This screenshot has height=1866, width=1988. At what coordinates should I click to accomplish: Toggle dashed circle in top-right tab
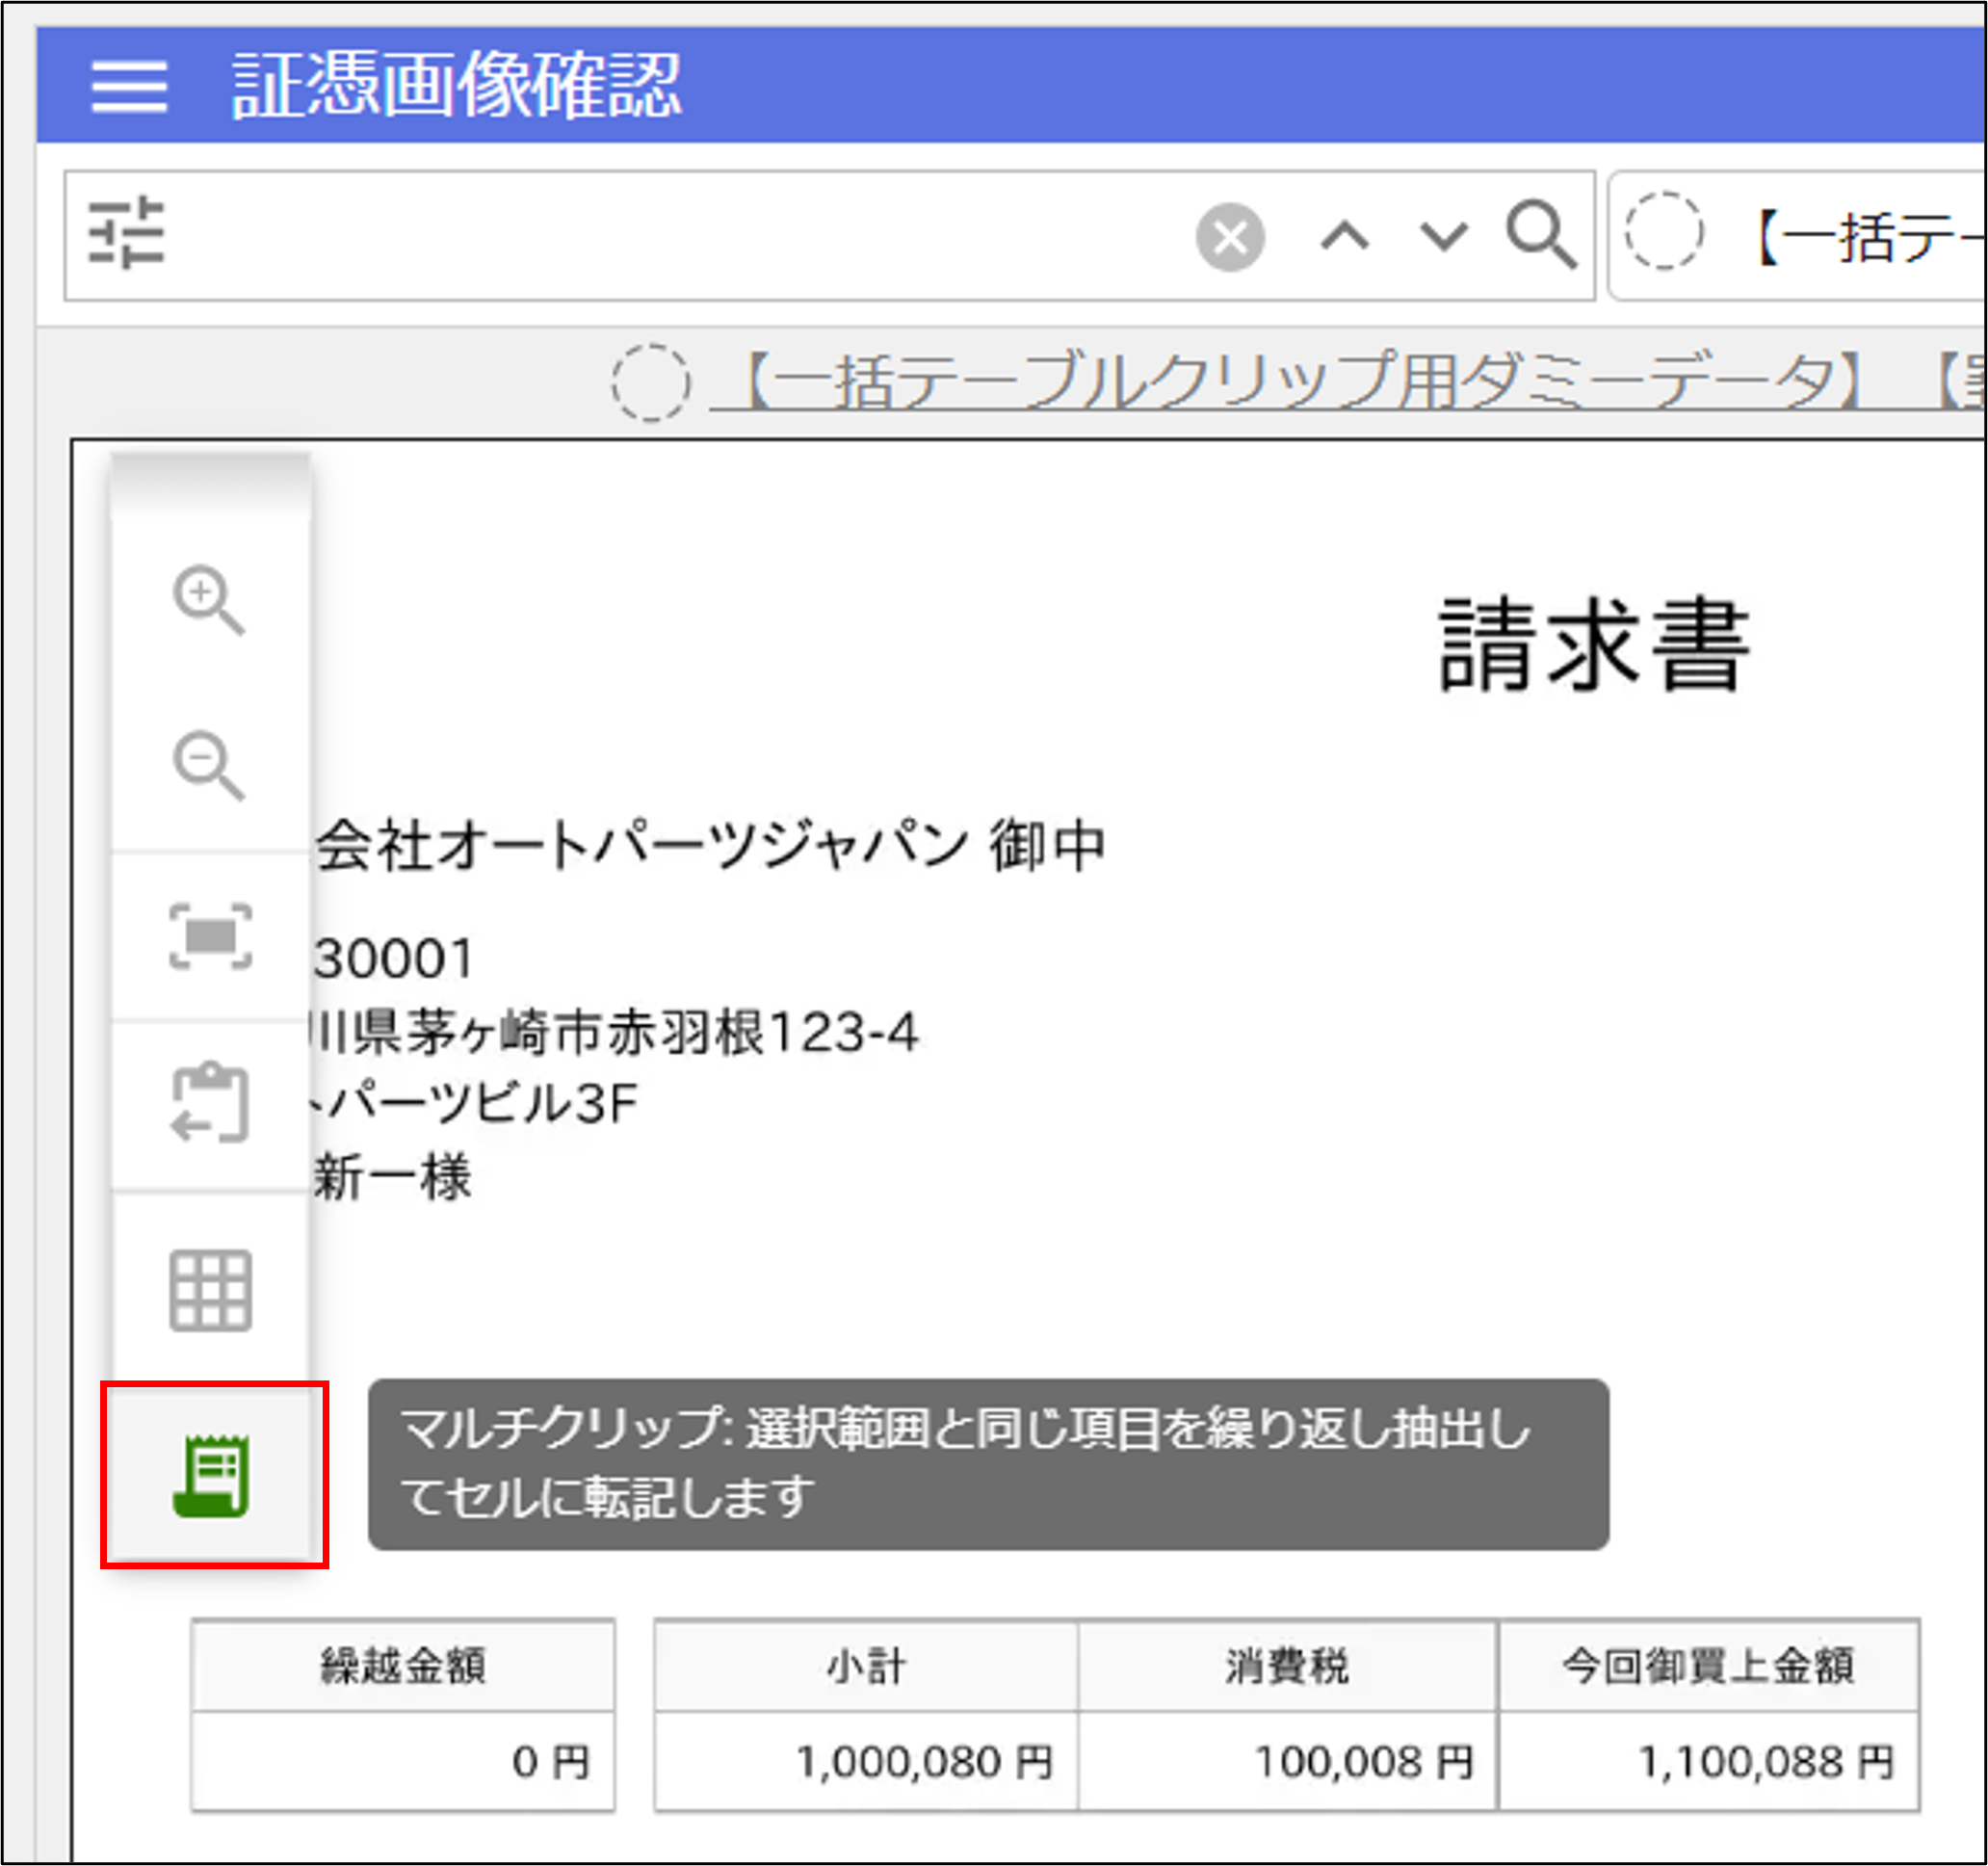(1663, 232)
